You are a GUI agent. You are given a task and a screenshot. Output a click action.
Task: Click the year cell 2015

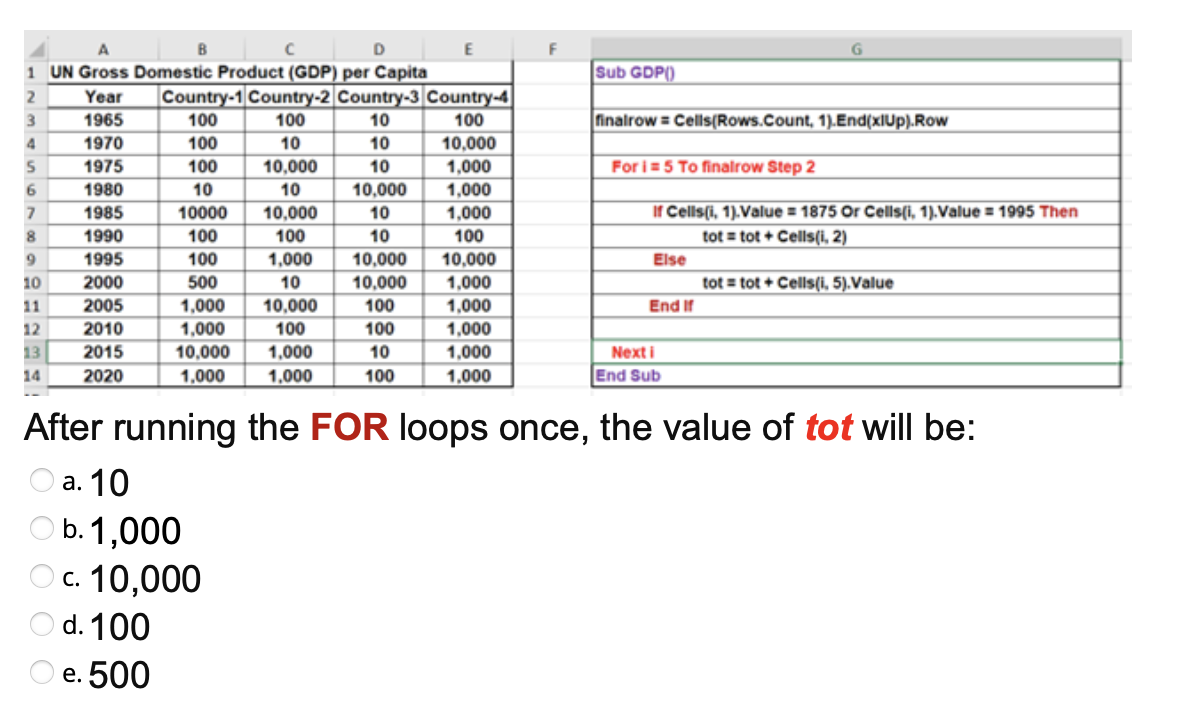coord(103,352)
